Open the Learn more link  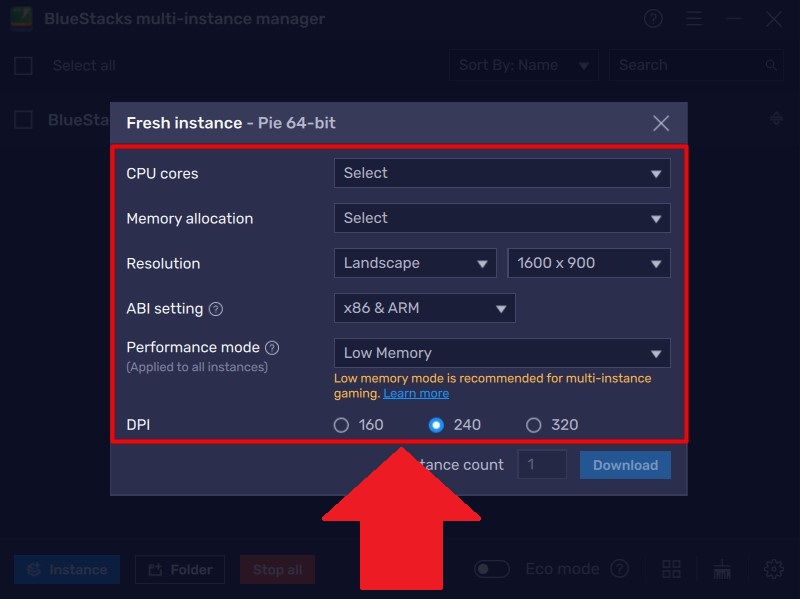pyautogui.click(x=415, y=393)
